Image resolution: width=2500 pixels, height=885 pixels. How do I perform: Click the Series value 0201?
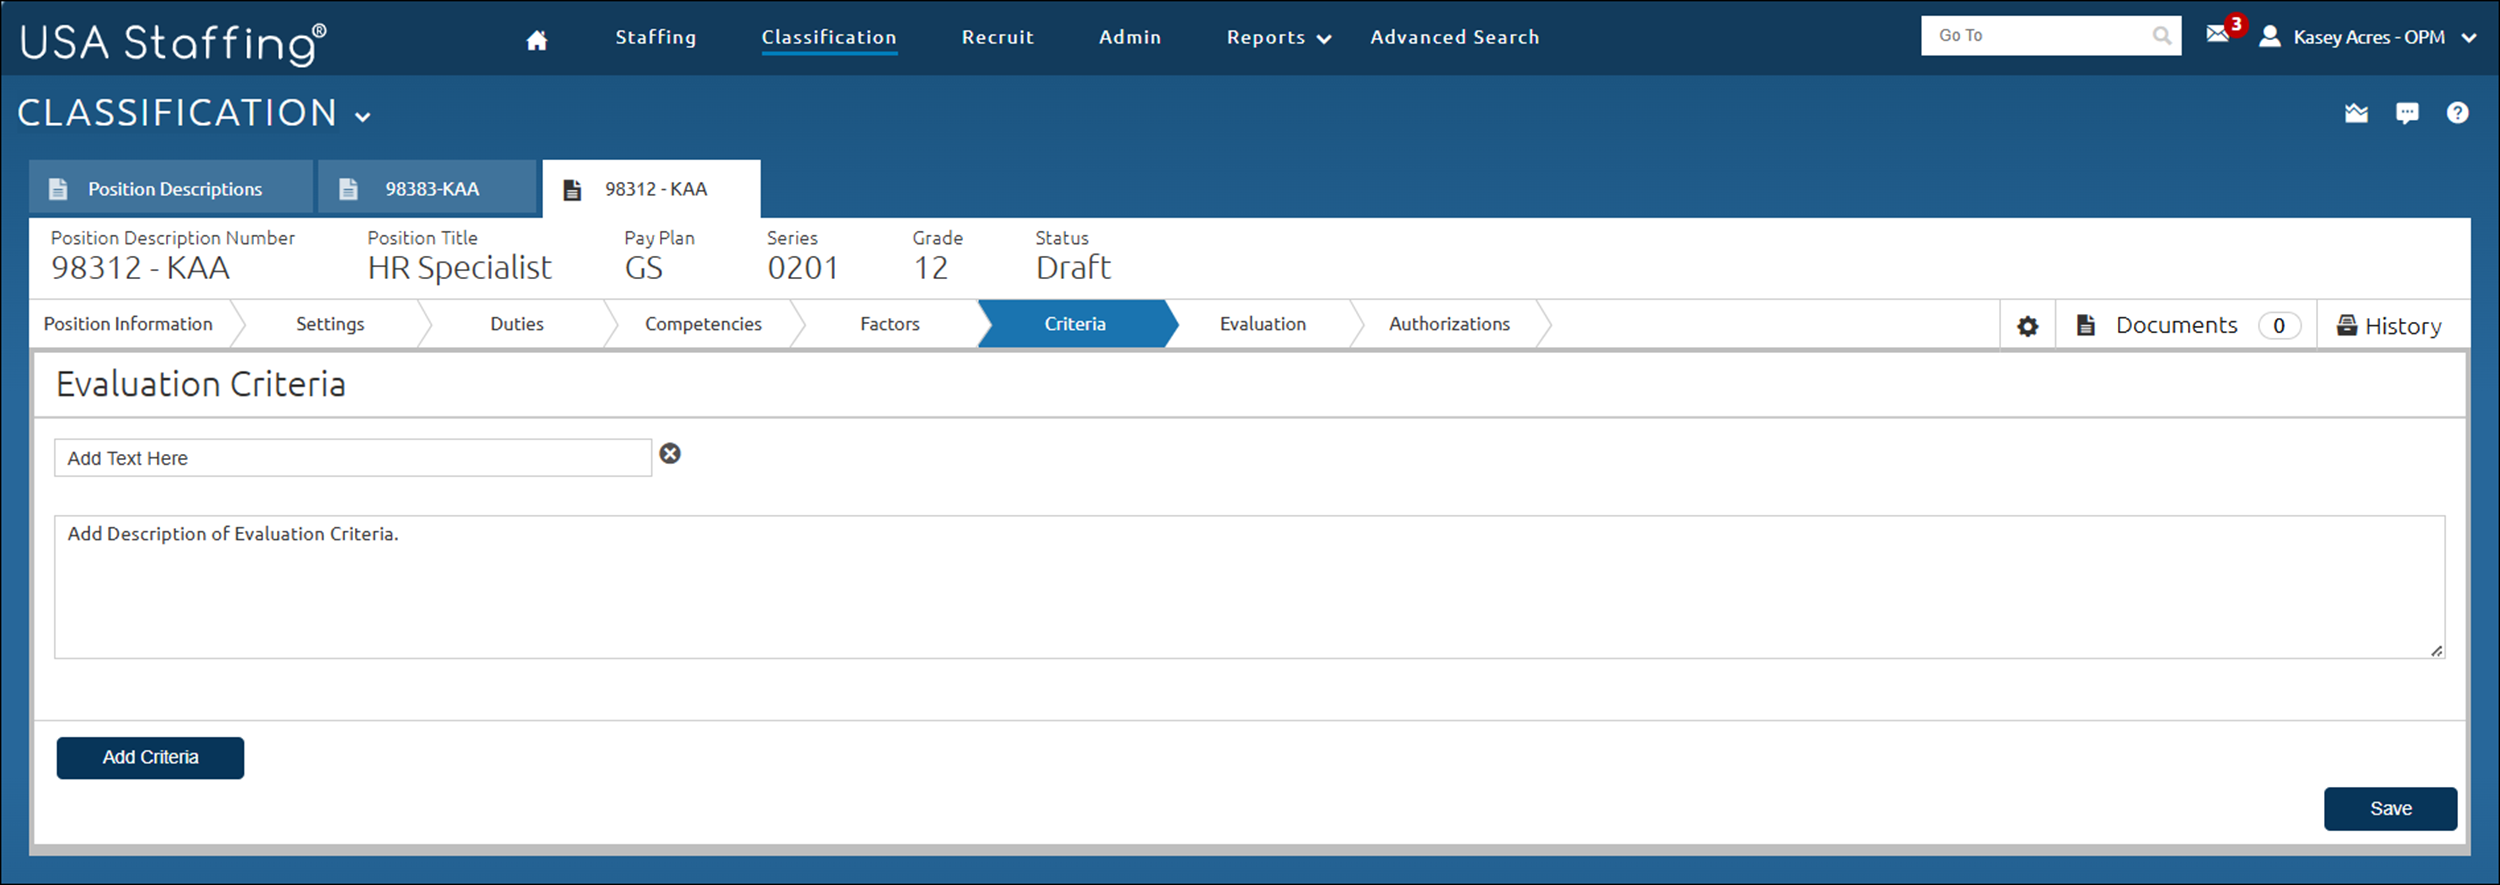802,268
